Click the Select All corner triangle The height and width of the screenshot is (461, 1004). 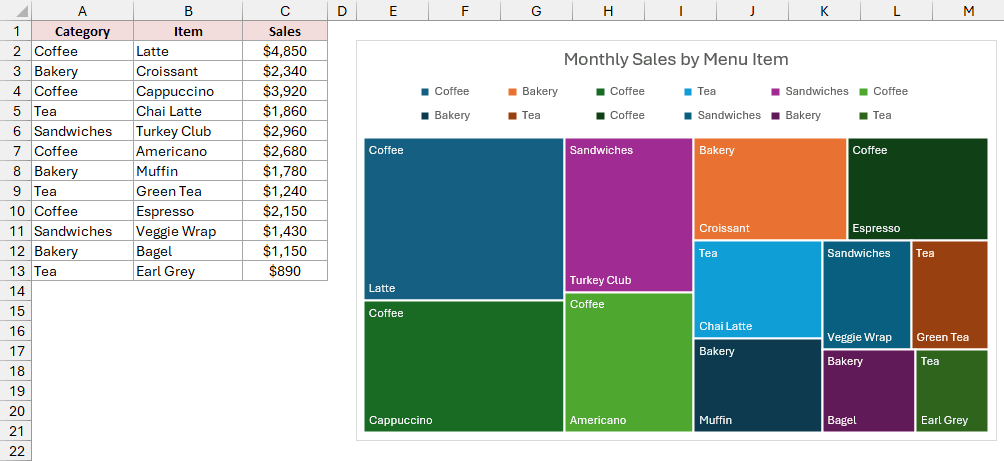(x=15, y=10)
